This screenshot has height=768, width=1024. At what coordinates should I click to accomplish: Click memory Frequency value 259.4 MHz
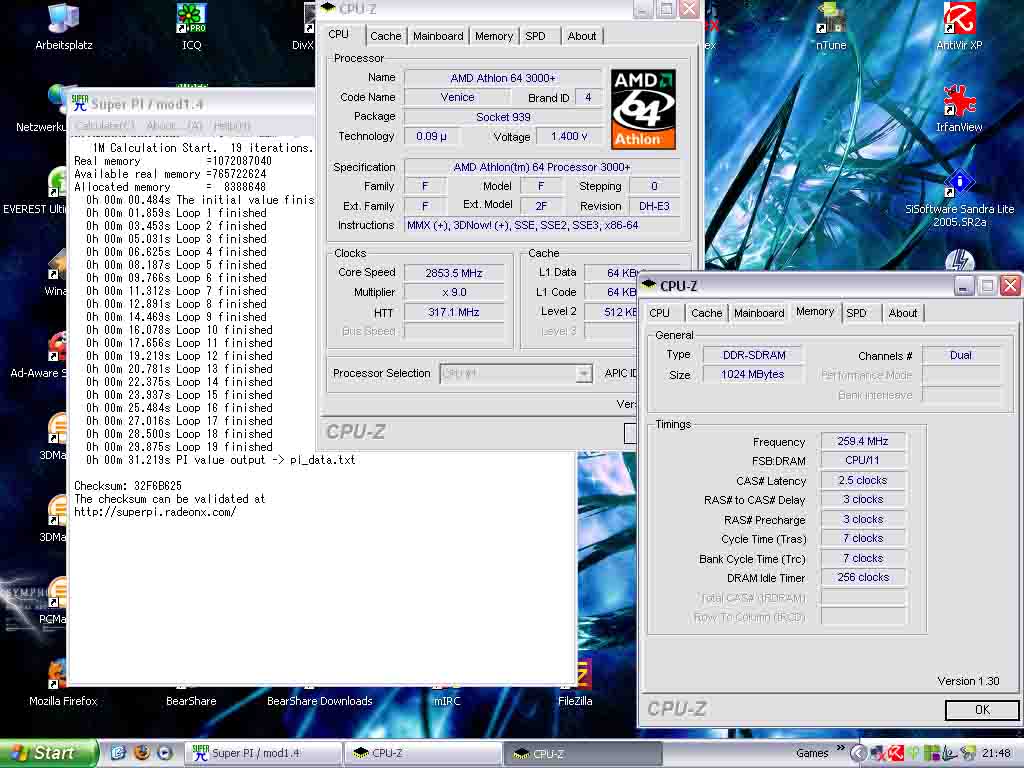click(x=863, y=441)
